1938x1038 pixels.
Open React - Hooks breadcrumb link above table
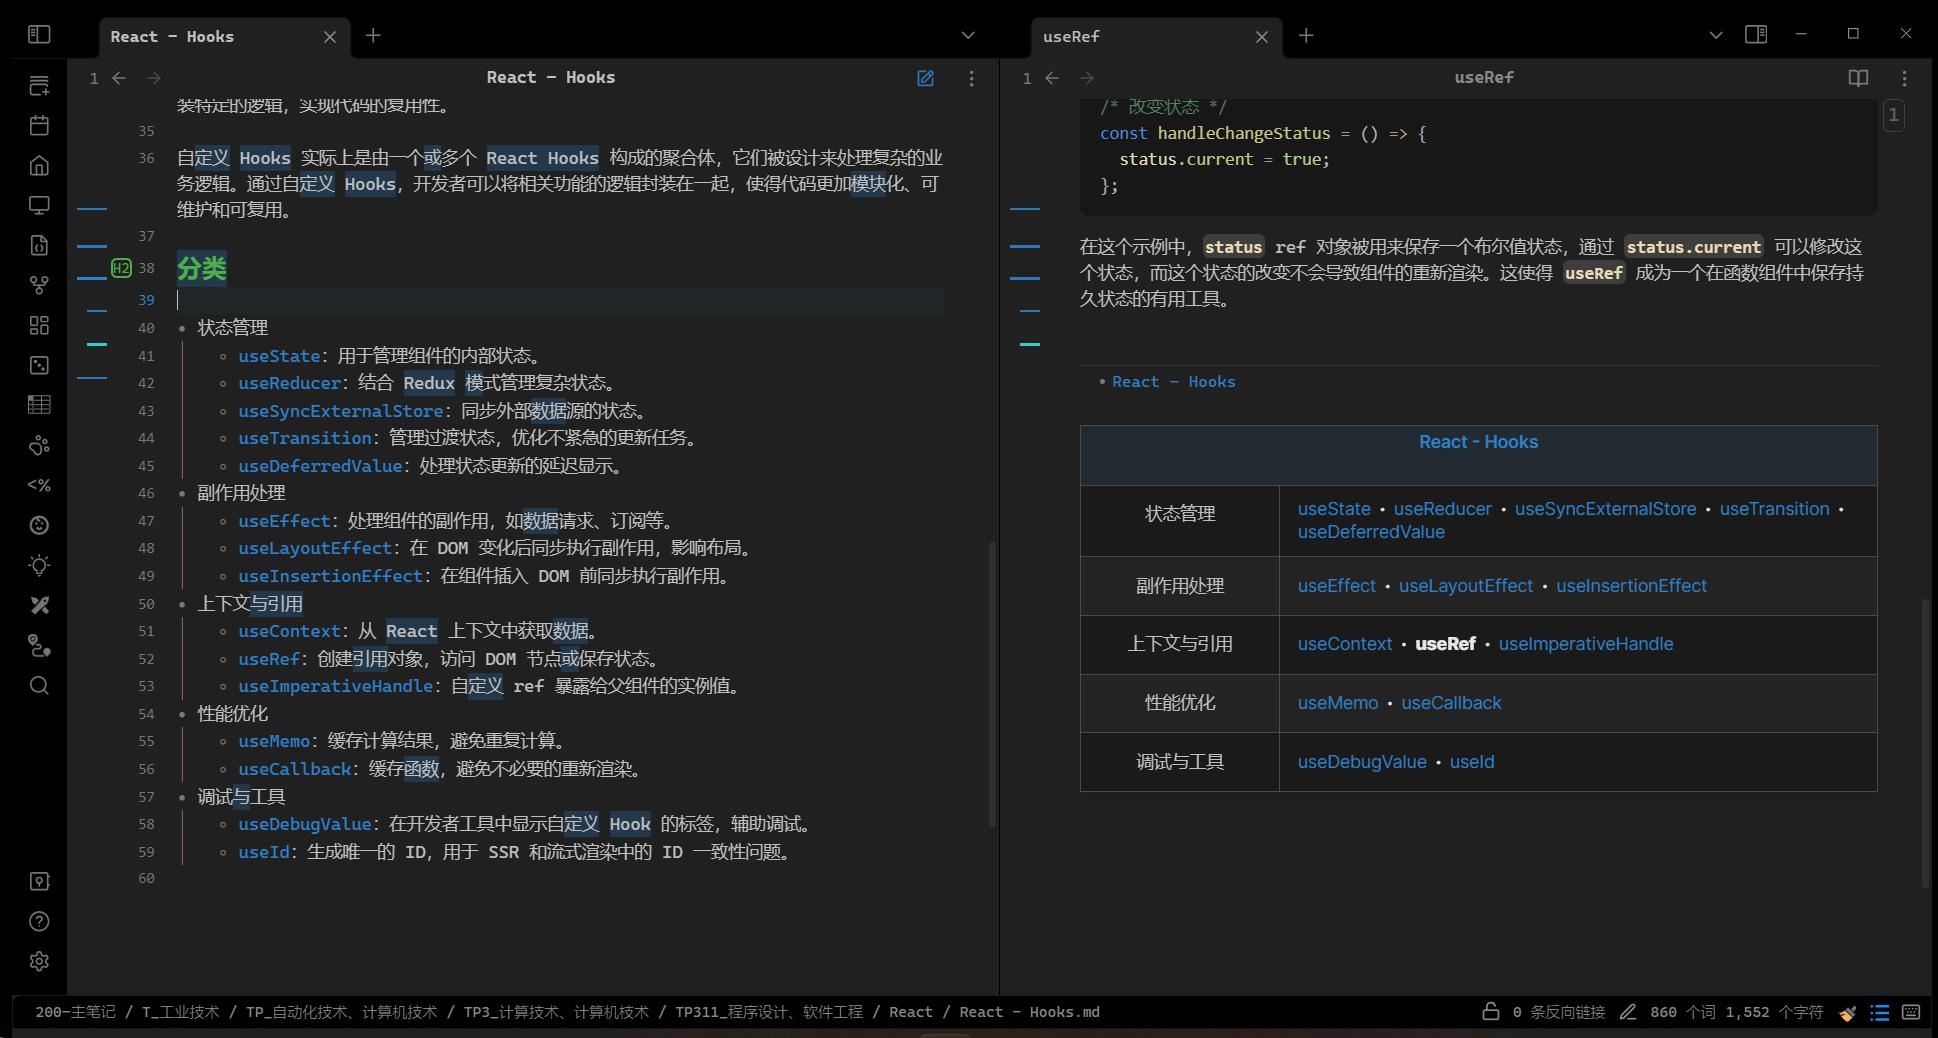click(x=1173, y=382)
